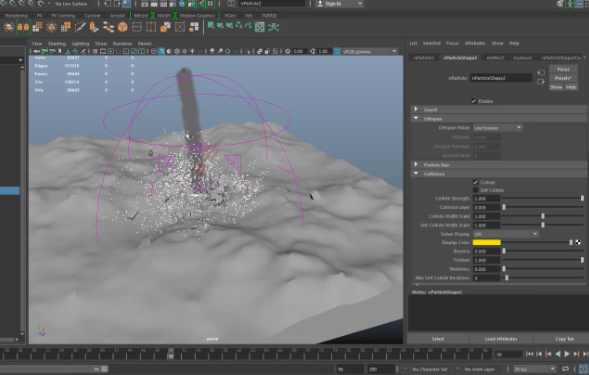Open Attribute Editor's Attributes menu
Image resolution: width=589 pixels, height=375 pixels.
(x=475, y=43)
